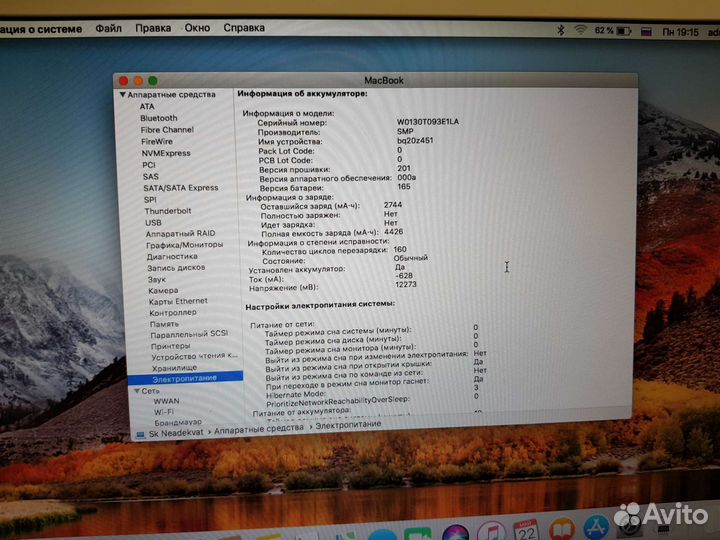
Task: Click the Wi-Fi status icon
Action: tap(580, 30)
